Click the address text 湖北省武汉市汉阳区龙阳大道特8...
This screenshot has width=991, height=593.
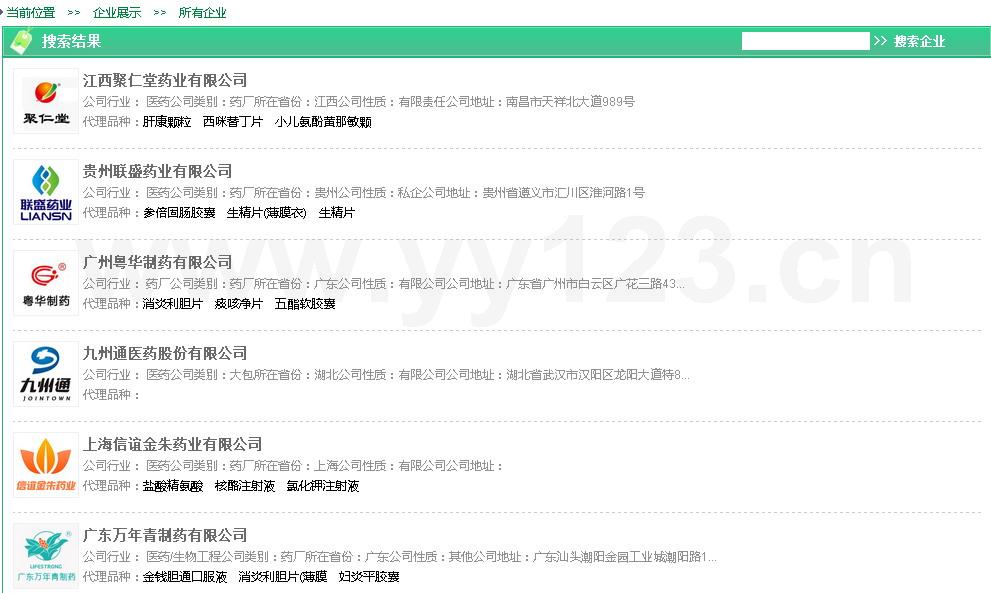point(597,375)
